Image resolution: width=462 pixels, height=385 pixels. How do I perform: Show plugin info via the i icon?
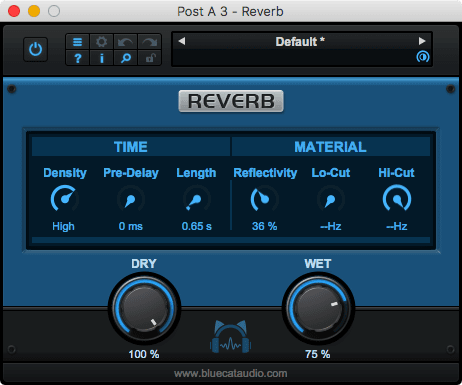[101, 58]
